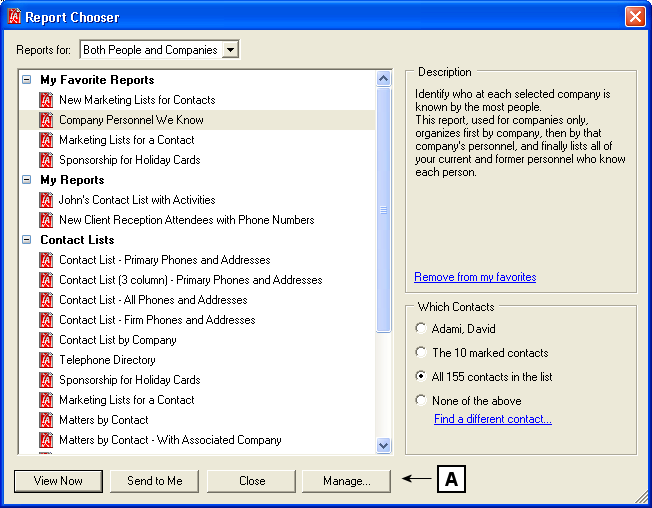This screenshot has width=652, height=508.
Task: Pick Contact List (3 column) - Primary Phones and Addresses
Action: [x=191, y=280]
